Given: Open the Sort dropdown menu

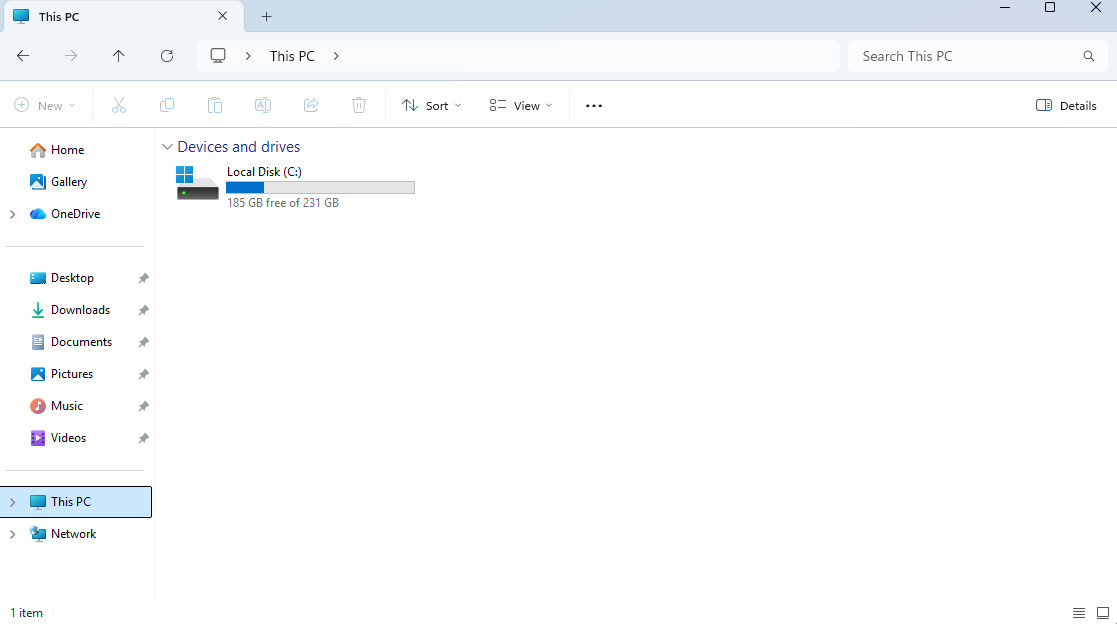Looking at the screenshot, I should click(432, 105).
